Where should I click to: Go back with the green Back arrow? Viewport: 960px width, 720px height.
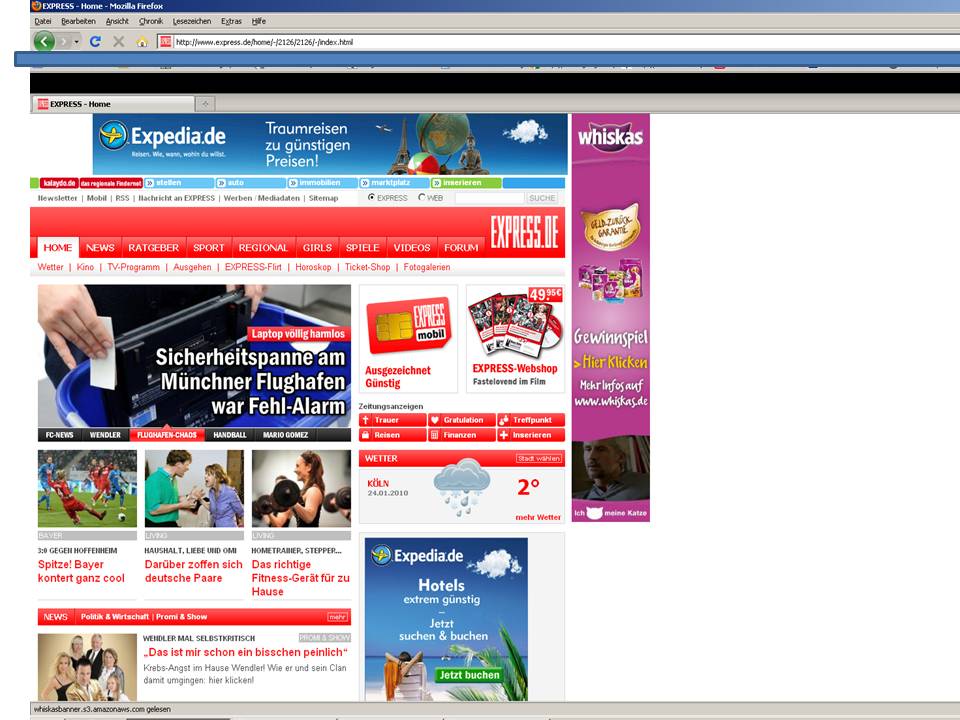click(x=44, y=42)
